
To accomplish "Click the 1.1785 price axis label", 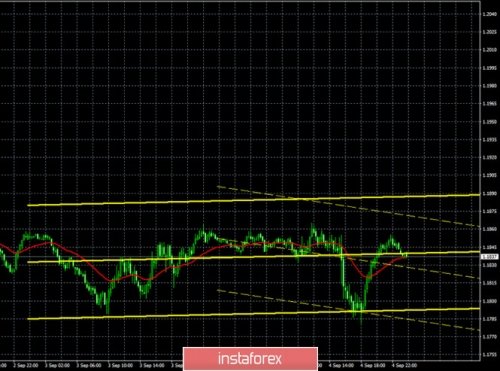I will (490, 319).
